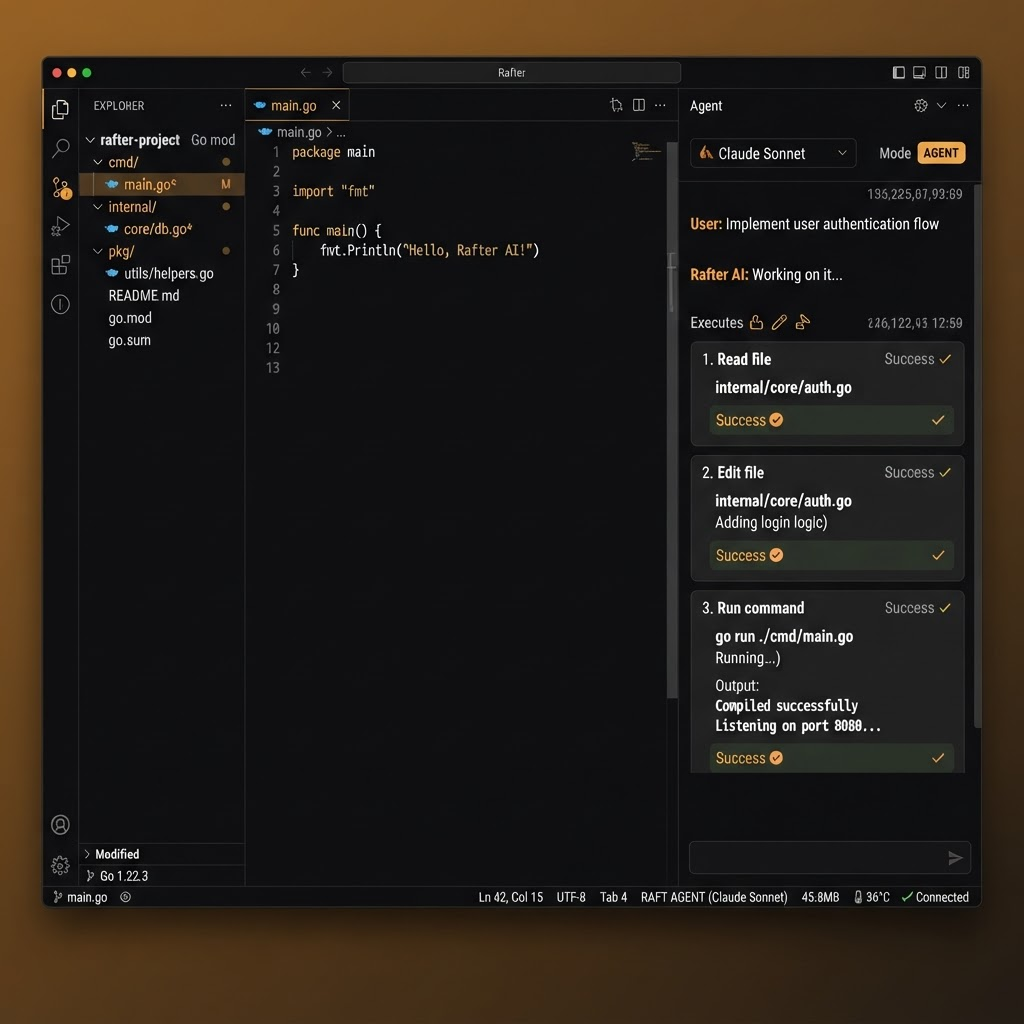Open the Claude Sonnet model dropdown
Screen dimensions: 1024x1024
point(773,153)
